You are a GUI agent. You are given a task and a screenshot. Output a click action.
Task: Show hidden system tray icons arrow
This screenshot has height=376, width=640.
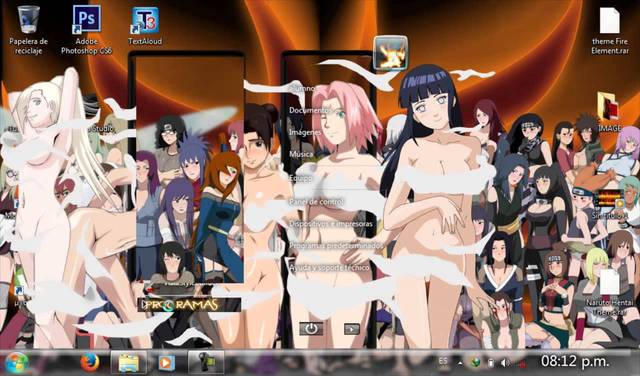[x=460, y=363]
